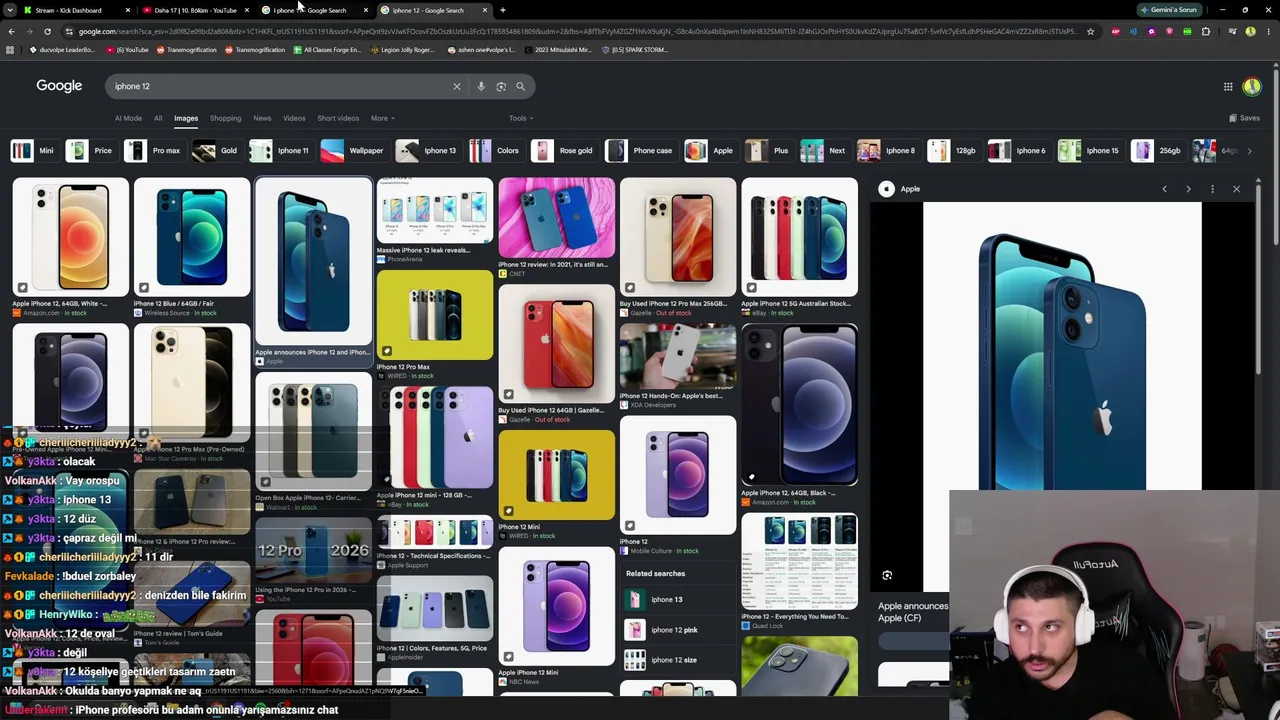This screenshot has height=720, width=1280.
Task: Select the Wallpaper filter chip
Action: pyautogui.click(x=353, y=151)
